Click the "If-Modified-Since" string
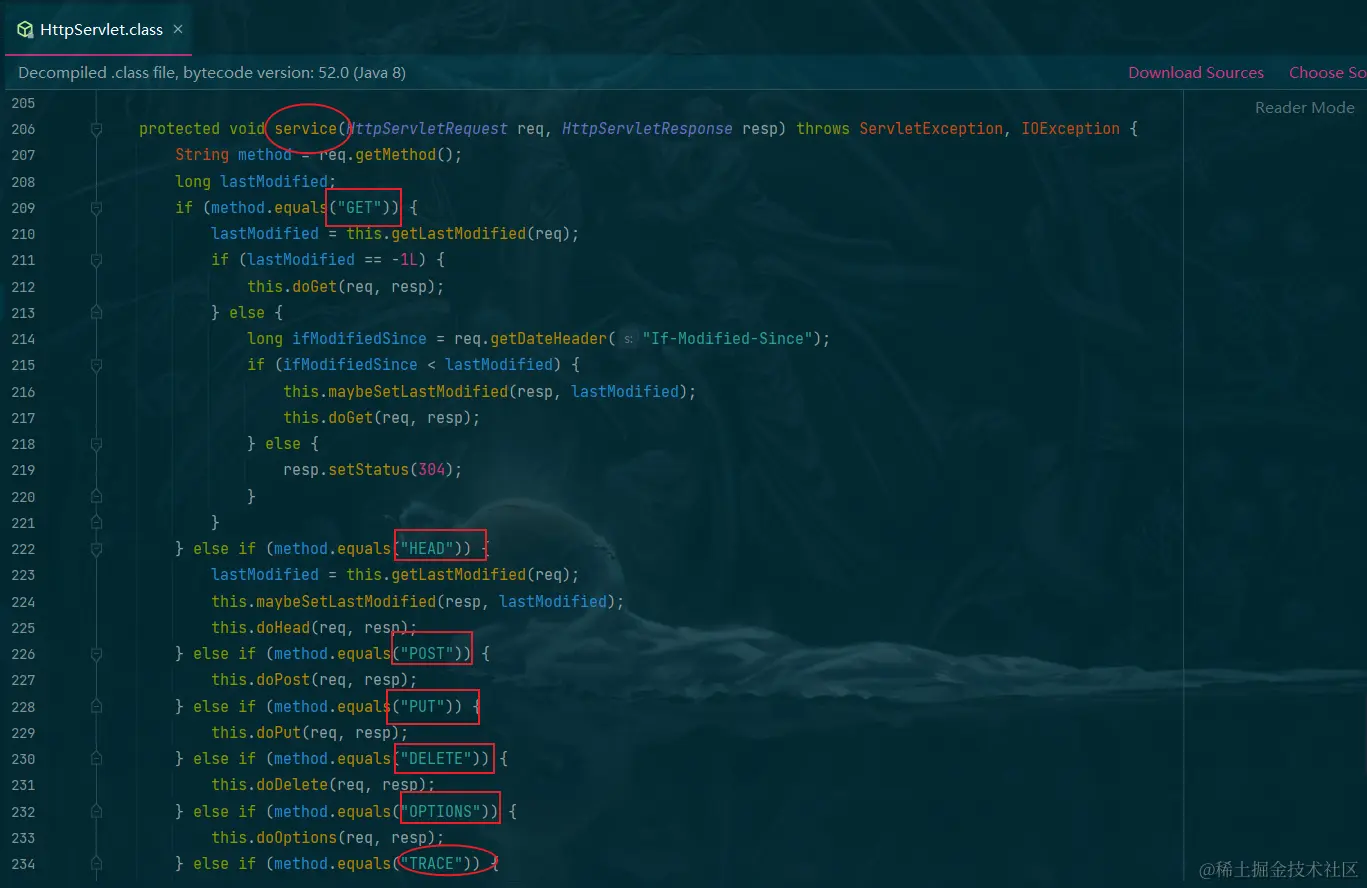Image resolution: width=1367 pixels, height=888 pixels. point(727,339)
